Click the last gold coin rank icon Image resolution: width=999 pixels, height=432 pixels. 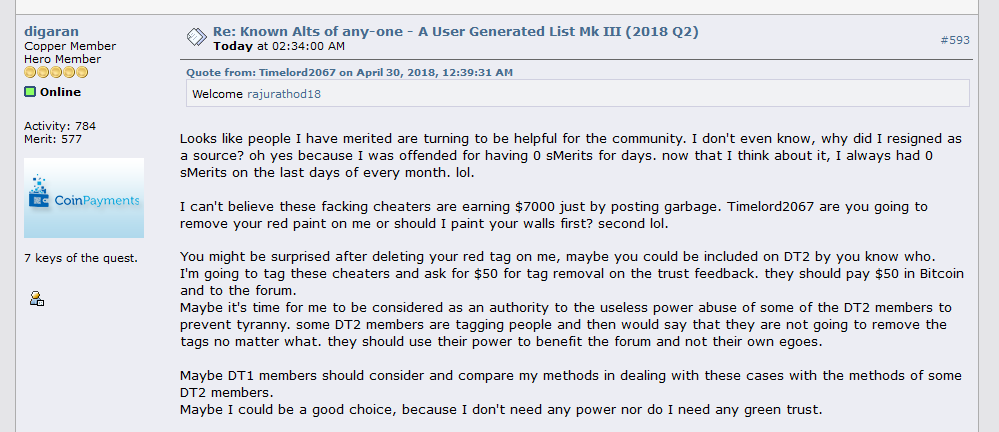[82, 72]
